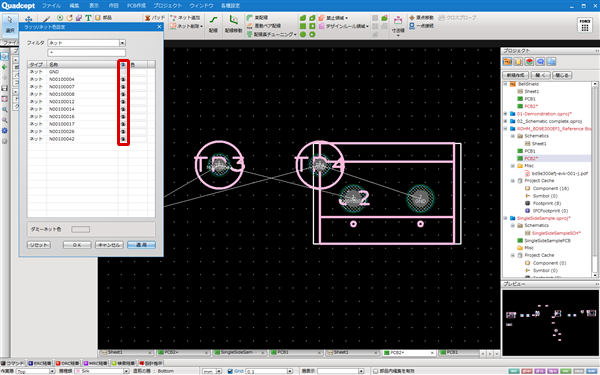The height and width of the screenshot is (375, 600).
Task: Open the 寸法線 dimension line tool
Action: (398, 24)
